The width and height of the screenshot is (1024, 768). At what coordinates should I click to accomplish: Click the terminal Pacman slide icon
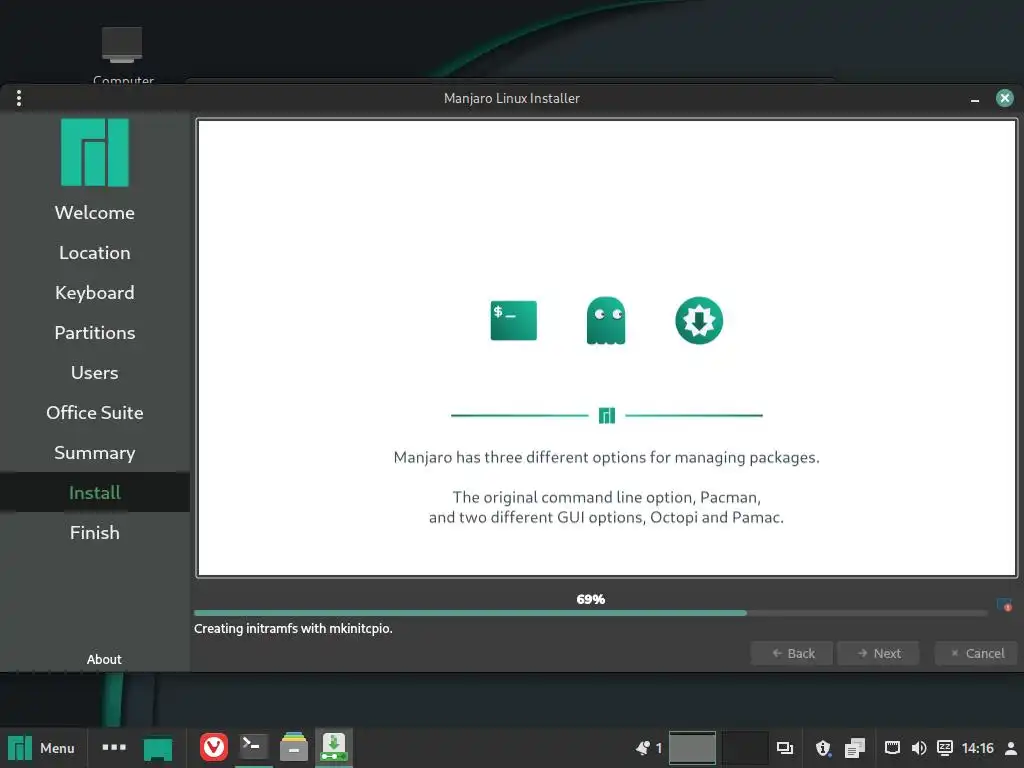[x=513, y=320]
